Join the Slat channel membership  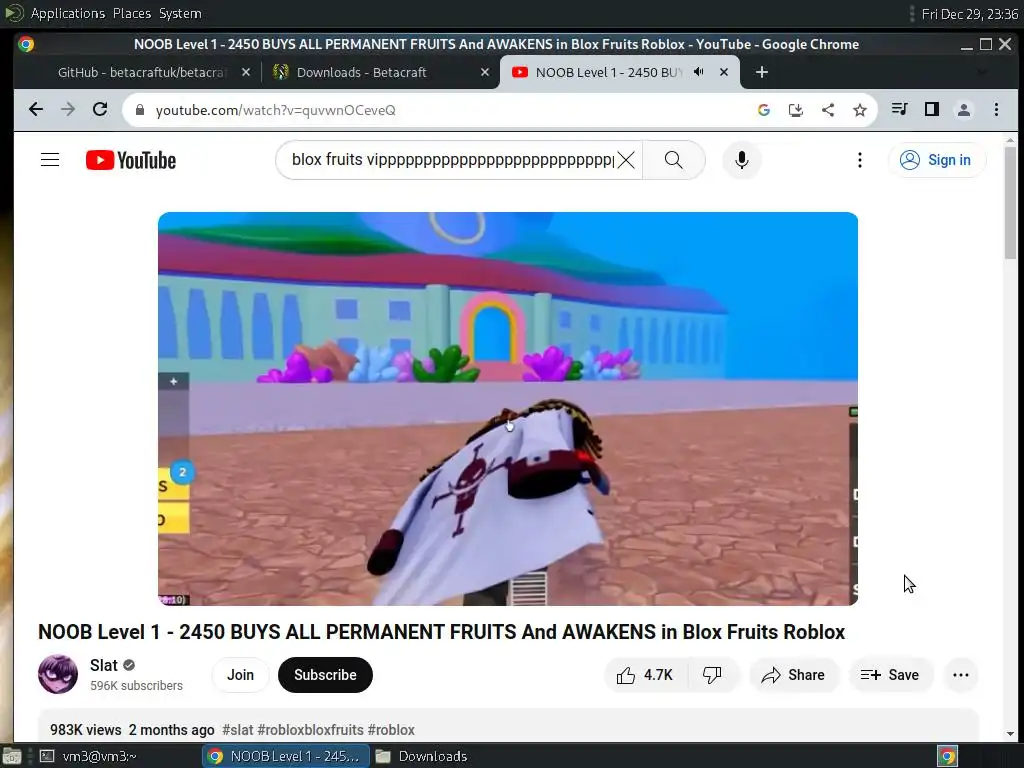point(240,675)
